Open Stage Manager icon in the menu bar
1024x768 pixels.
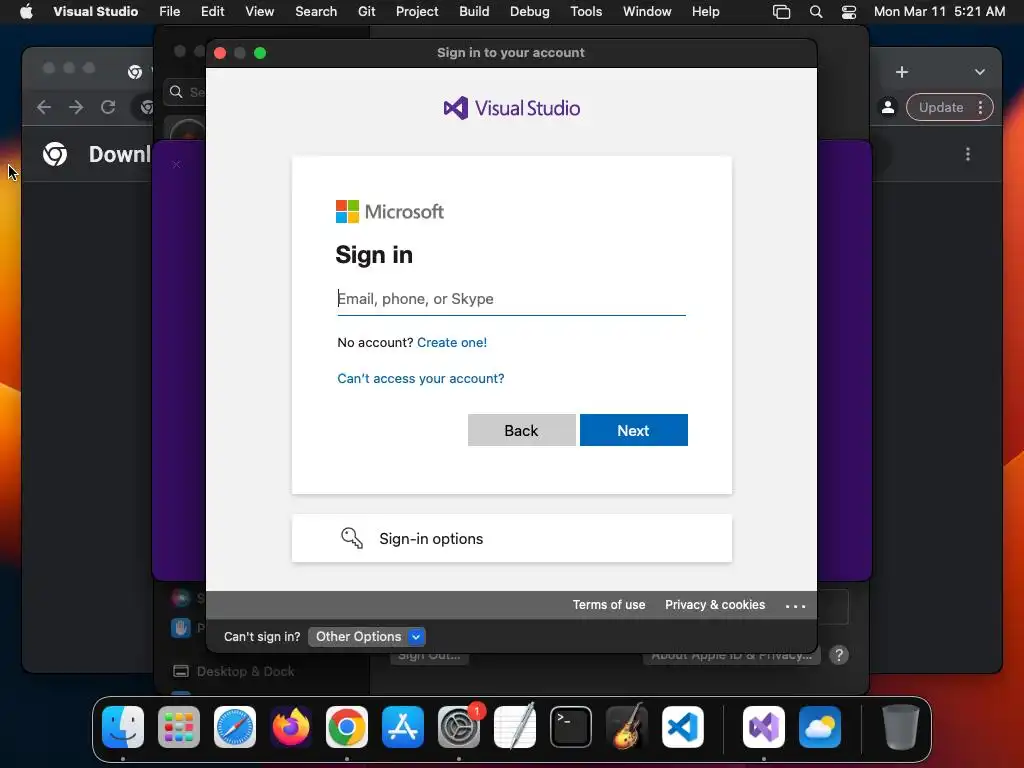[782, 12]
